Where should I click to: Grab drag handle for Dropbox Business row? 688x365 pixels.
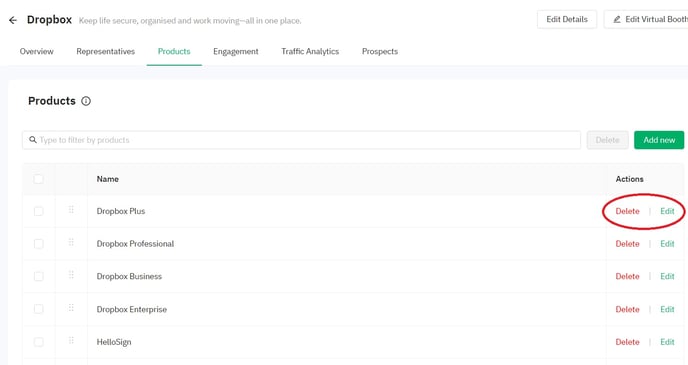[x=71, y=276]
